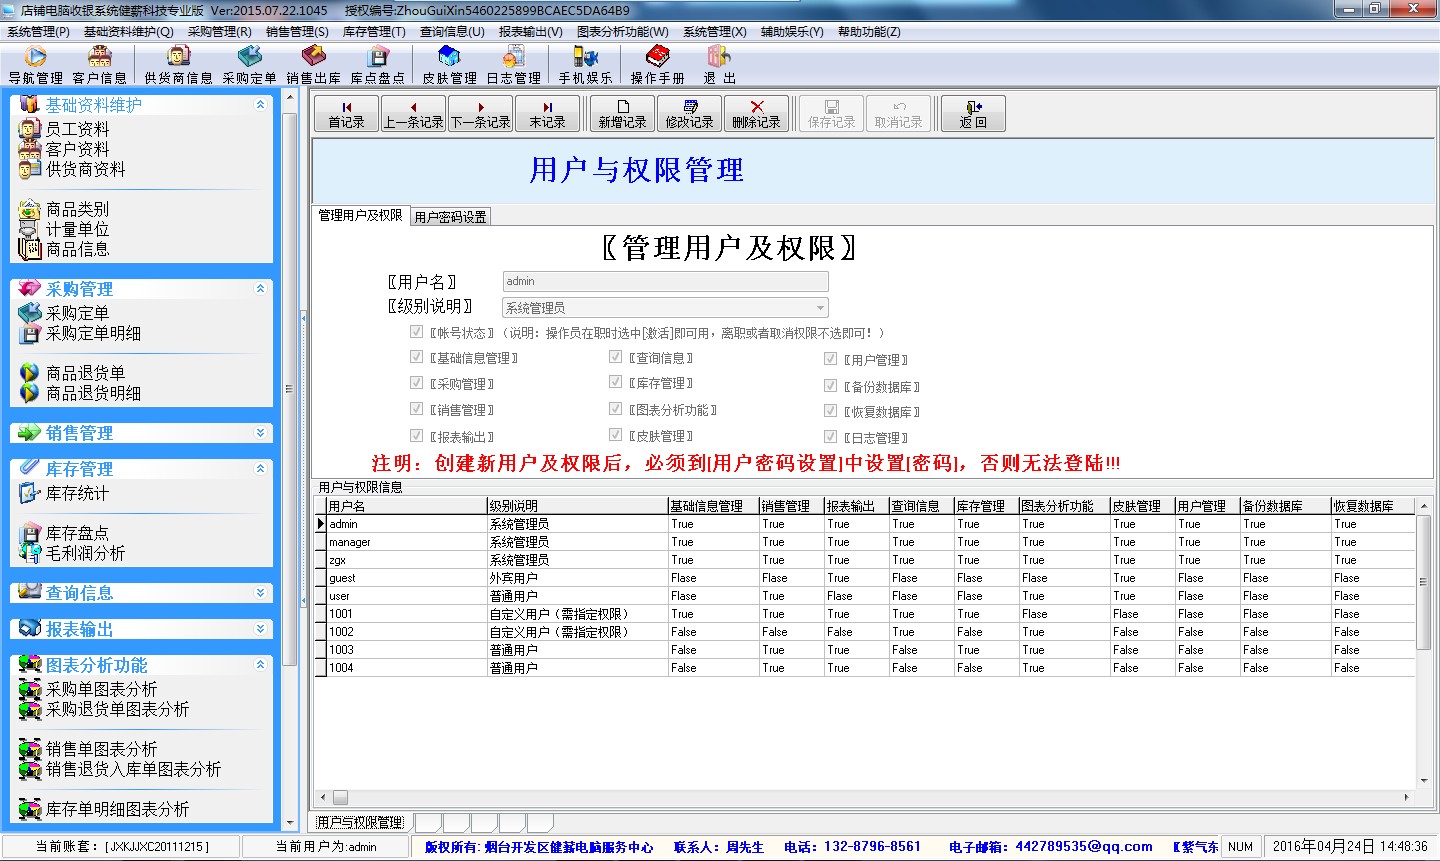Image resolution: width=1440 pixels, height=861 pixels.
Task: Open 销售出库 sales outbound icon
Action: point(313,65)
